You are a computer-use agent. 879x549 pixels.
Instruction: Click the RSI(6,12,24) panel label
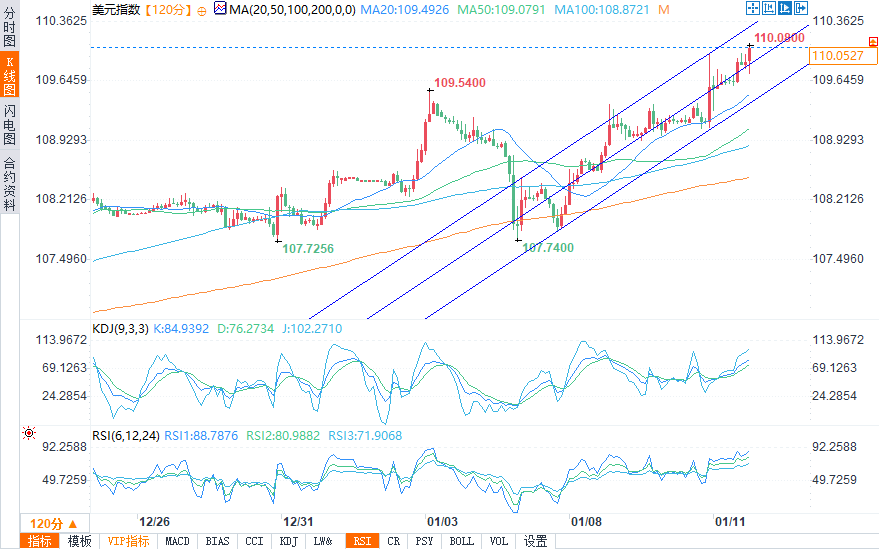[x=126, y=436]
